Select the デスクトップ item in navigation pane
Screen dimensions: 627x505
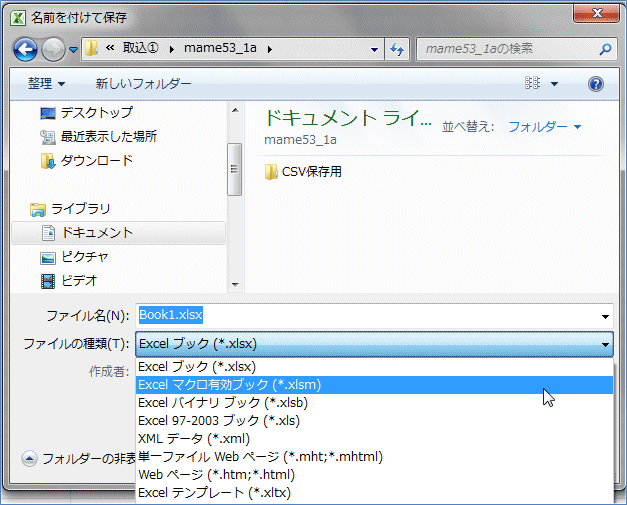pos(95,112)
